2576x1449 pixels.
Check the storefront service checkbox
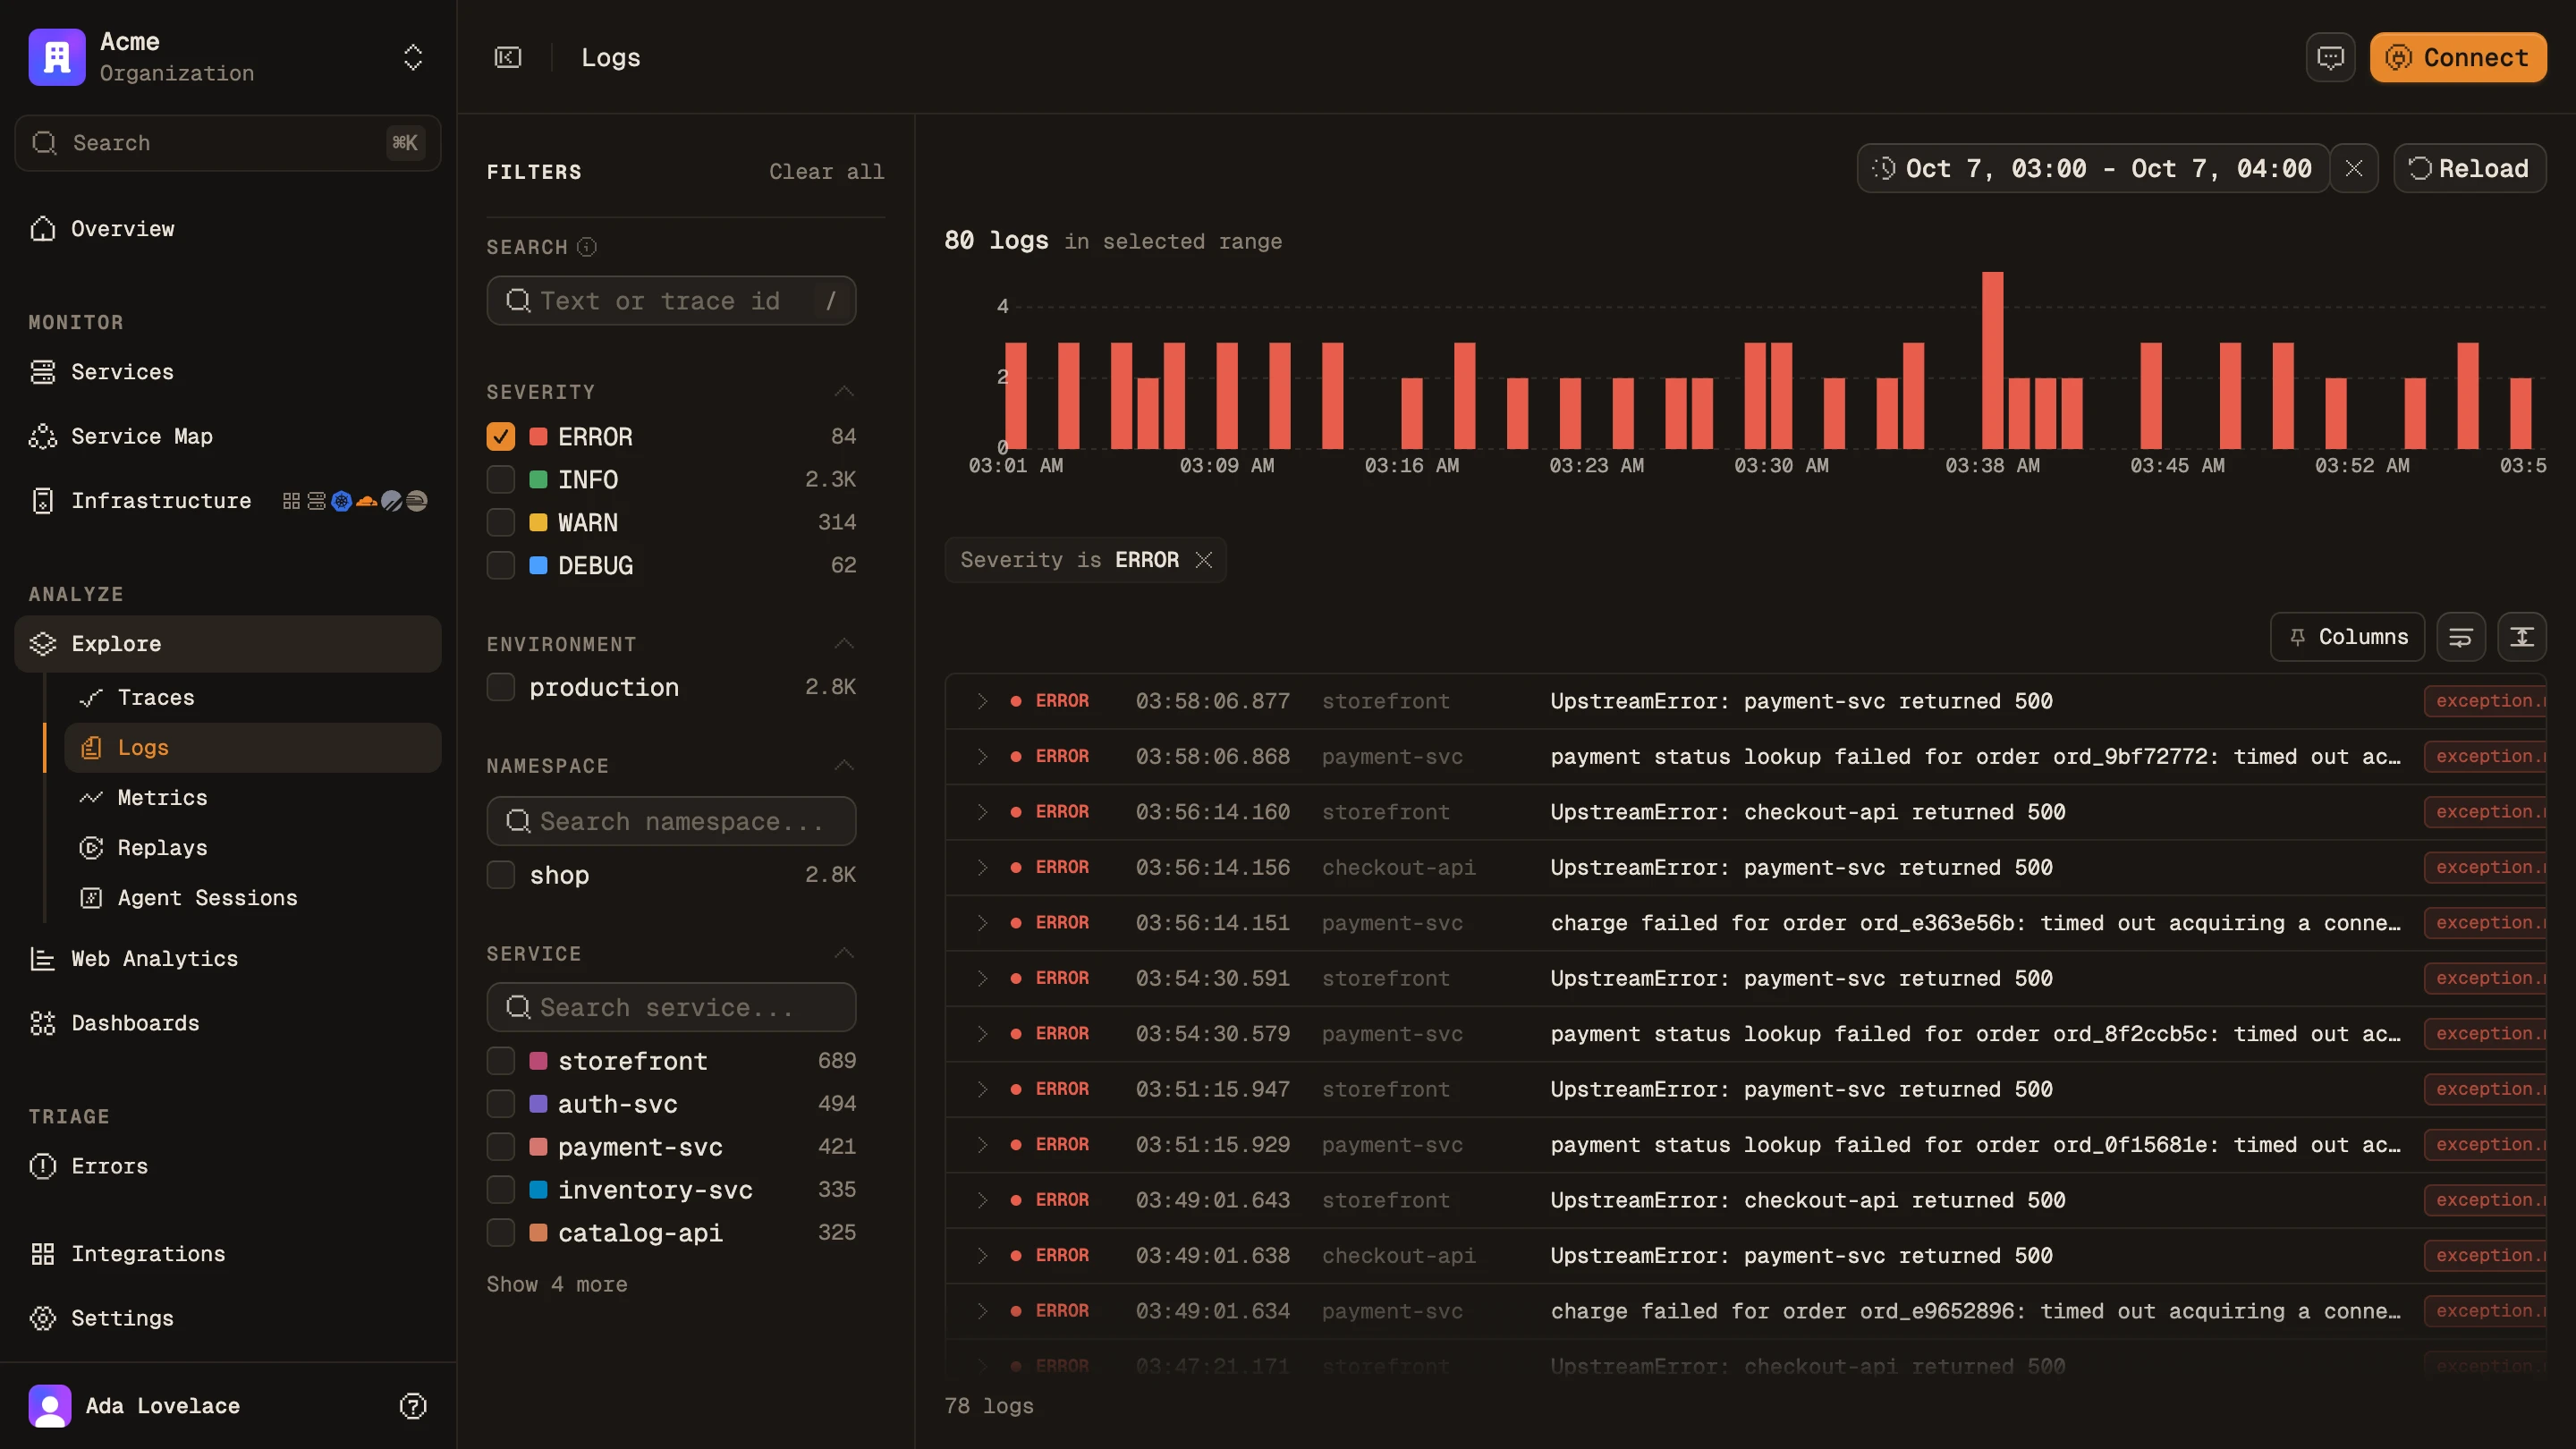point(501,1062)
